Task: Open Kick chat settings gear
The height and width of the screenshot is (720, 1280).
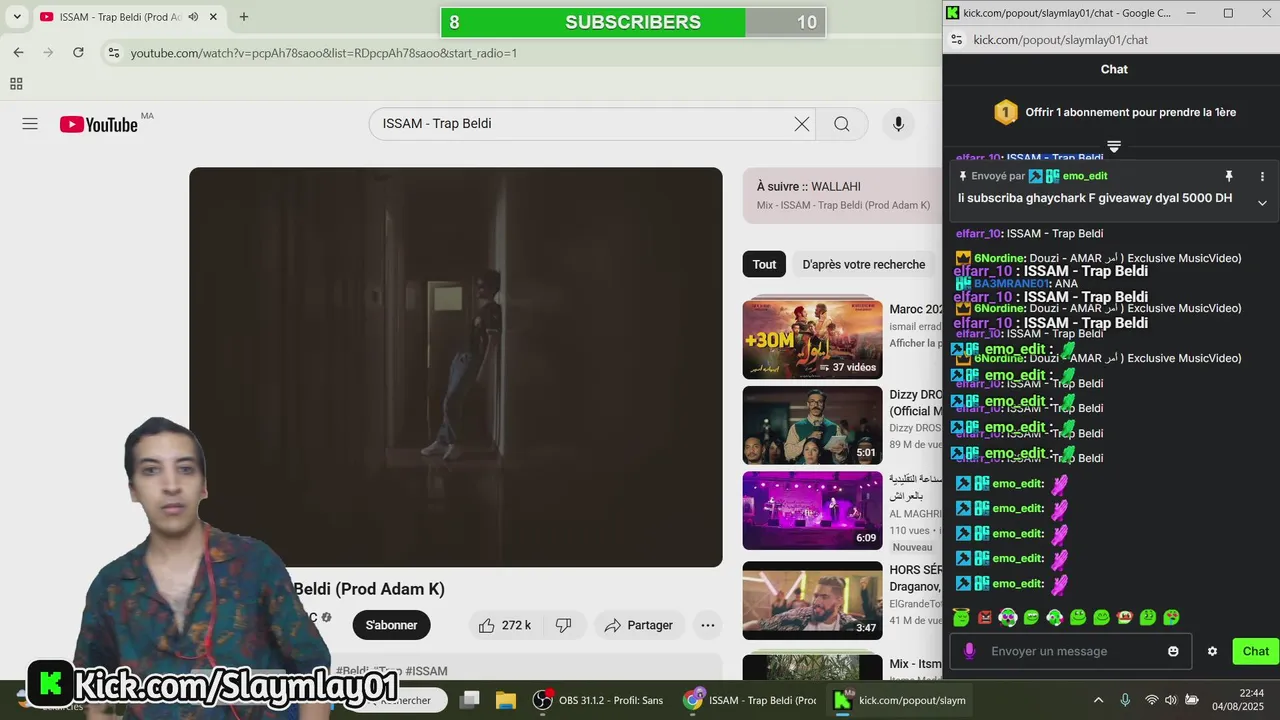Action: click(1212, 651)
